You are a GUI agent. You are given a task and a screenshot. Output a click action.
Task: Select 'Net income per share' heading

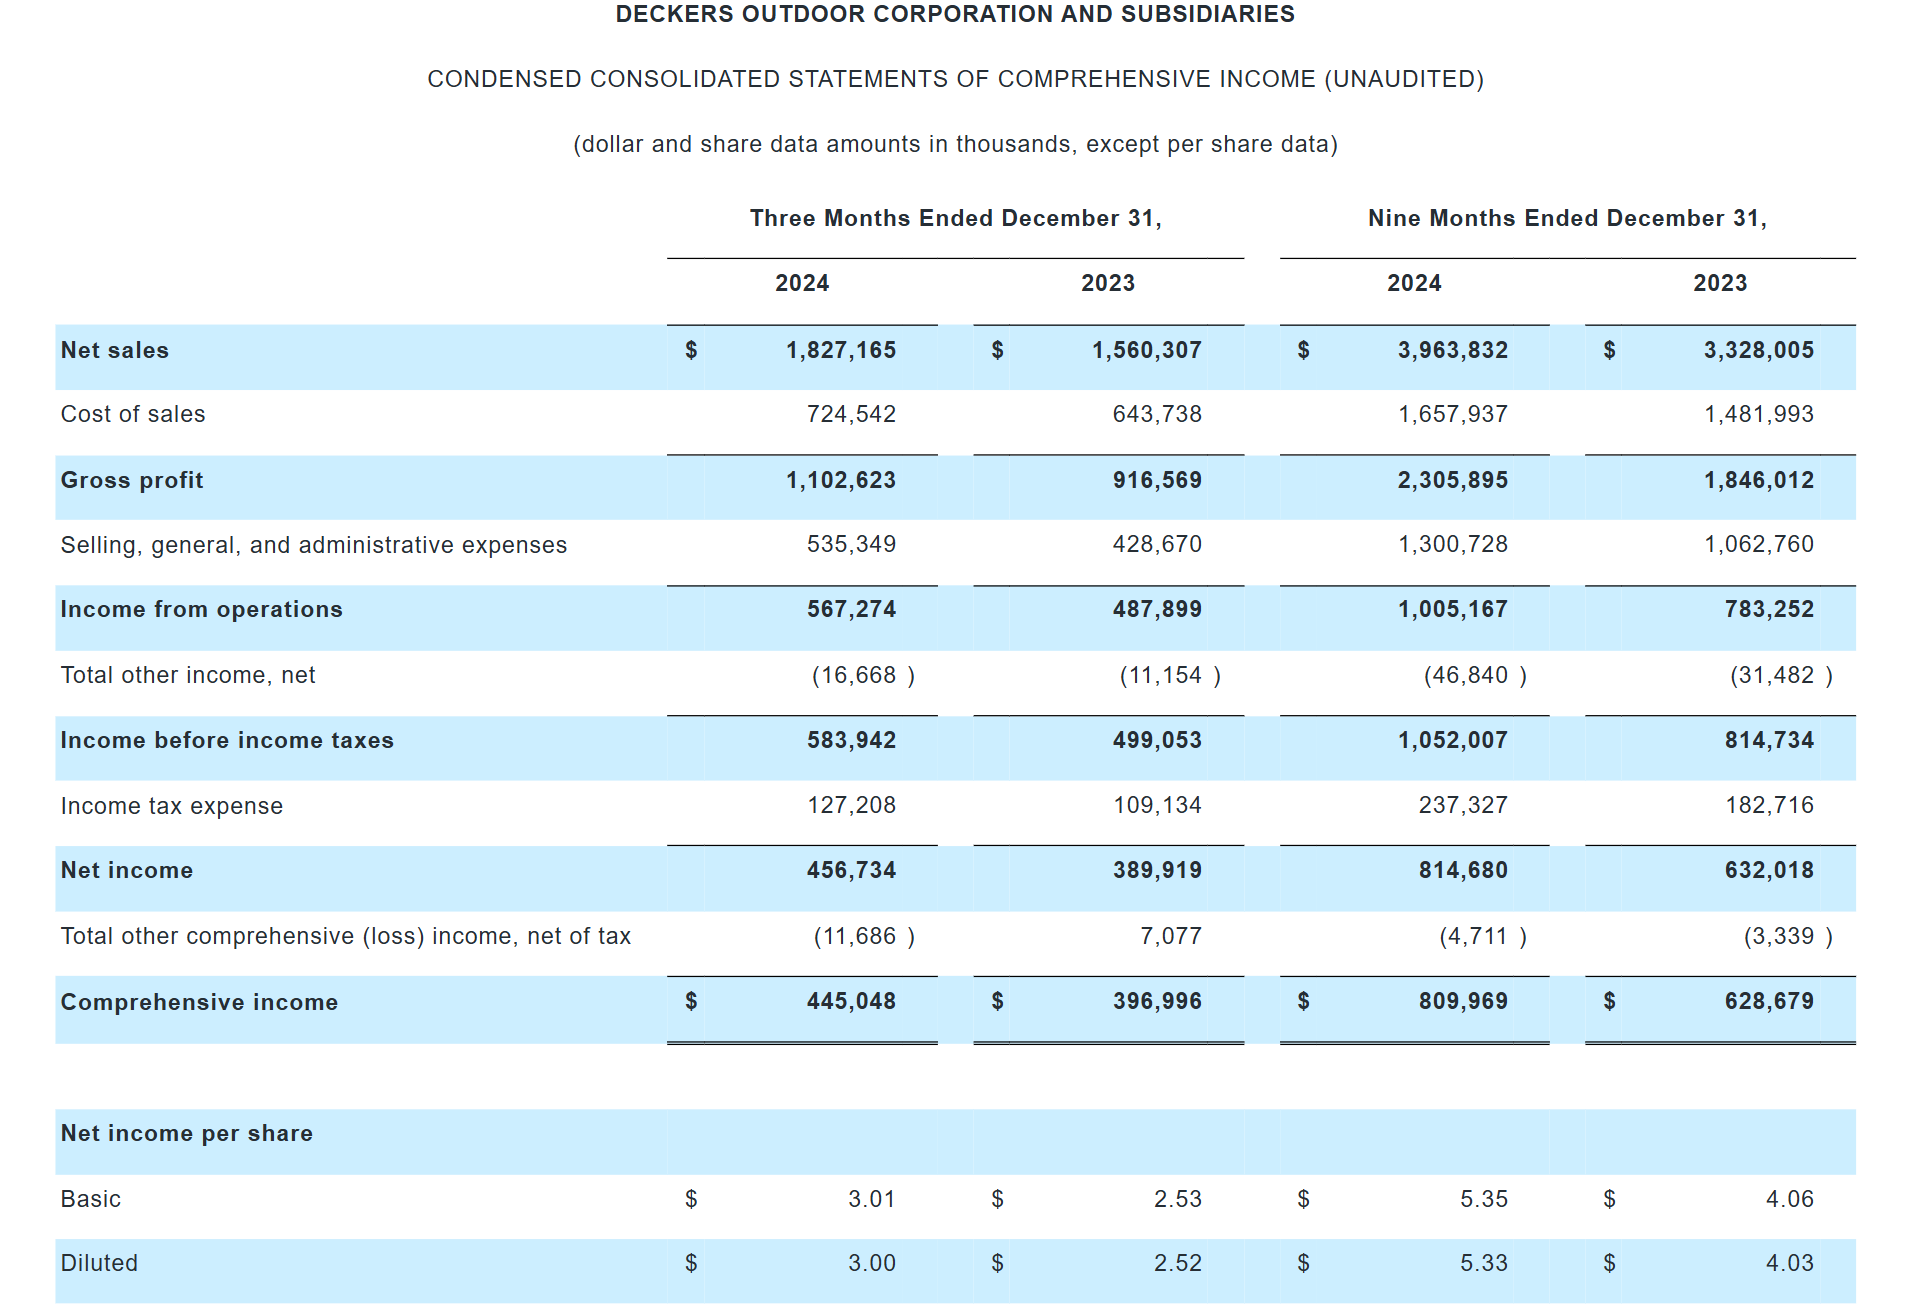pyautogui.click(x=187, y=1133)
